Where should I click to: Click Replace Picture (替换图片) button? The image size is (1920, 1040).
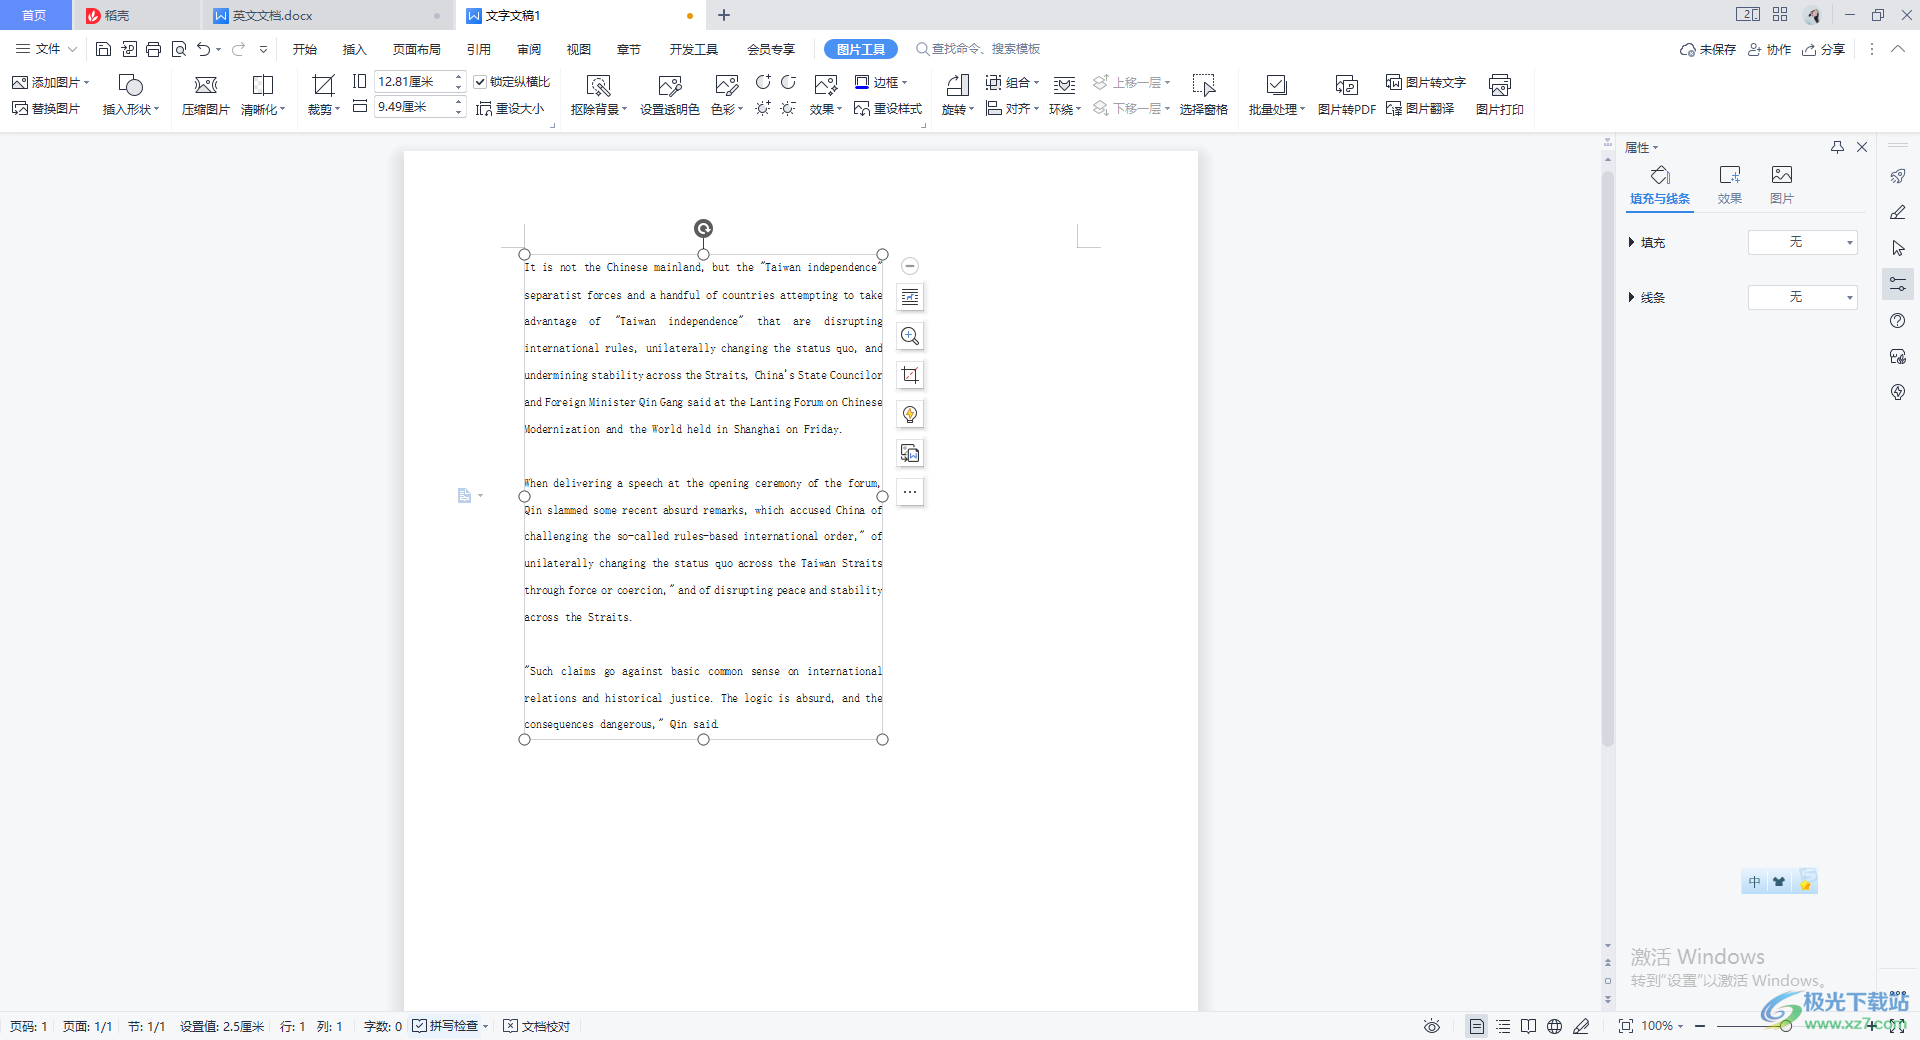[x=46, y=109]
